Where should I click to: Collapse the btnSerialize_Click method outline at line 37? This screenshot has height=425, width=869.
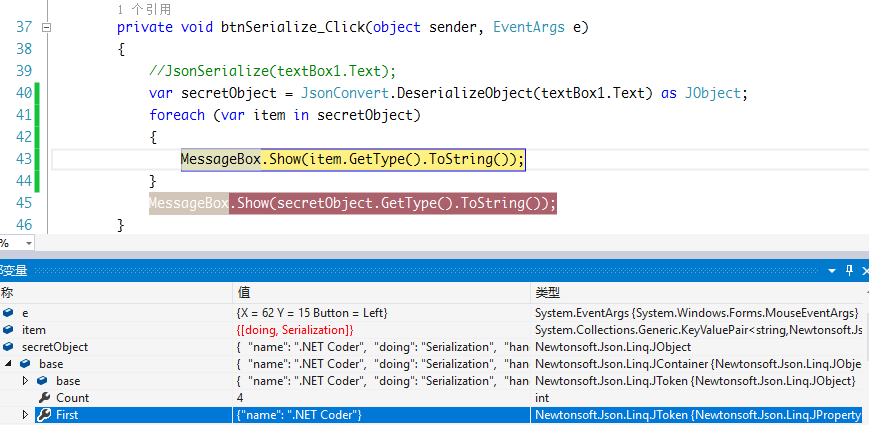click(x=47, y=27)
